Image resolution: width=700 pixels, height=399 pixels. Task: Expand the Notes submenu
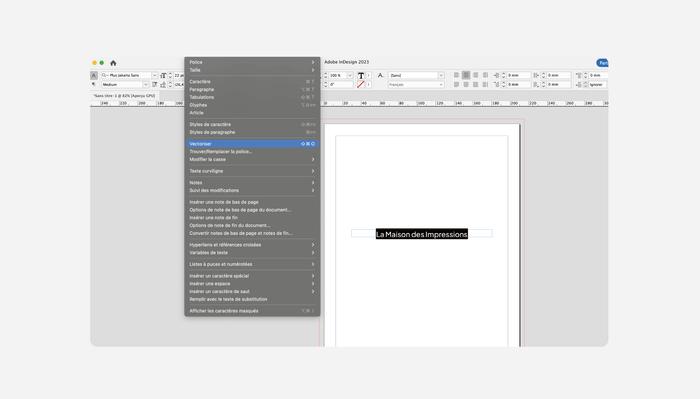(252, 183)
